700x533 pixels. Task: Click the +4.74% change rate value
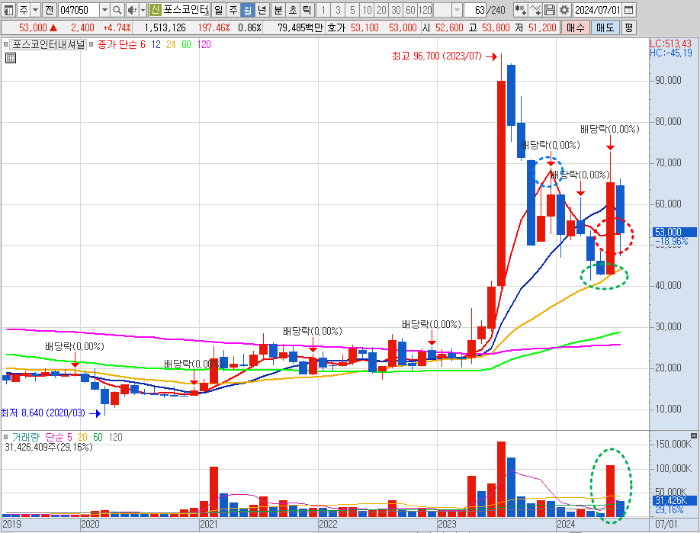pyautogui.click(x=117, y=28)
